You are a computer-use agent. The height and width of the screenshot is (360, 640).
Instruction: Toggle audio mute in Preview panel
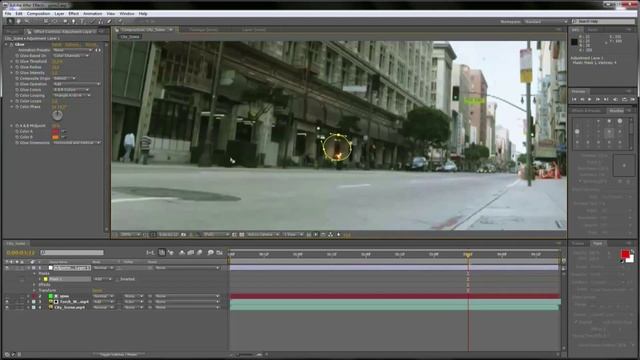pyautogui.click(x=615, y=99)
